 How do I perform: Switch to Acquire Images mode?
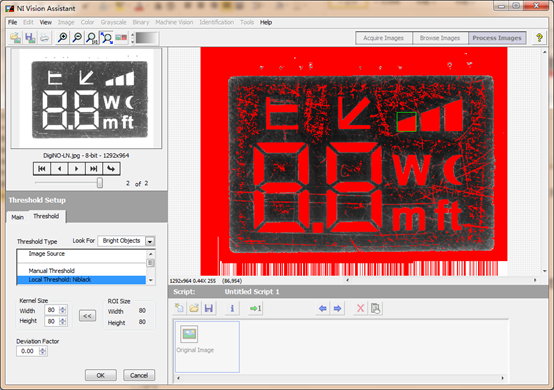[384, 38]
